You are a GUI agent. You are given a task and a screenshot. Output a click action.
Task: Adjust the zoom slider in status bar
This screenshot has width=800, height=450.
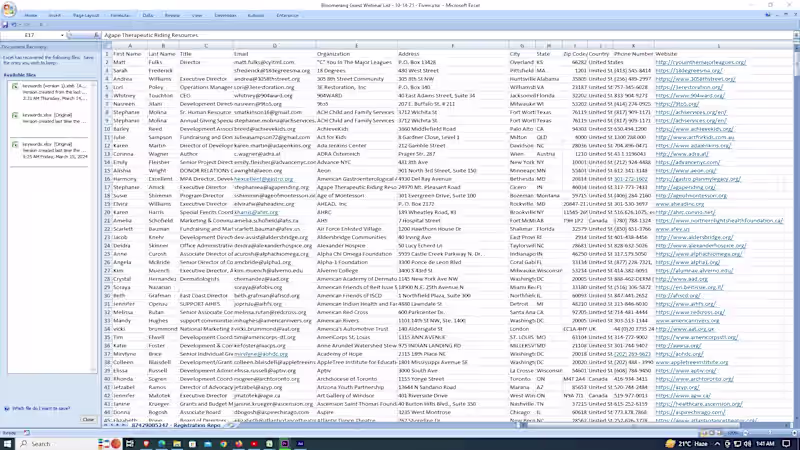click(770, 433)
